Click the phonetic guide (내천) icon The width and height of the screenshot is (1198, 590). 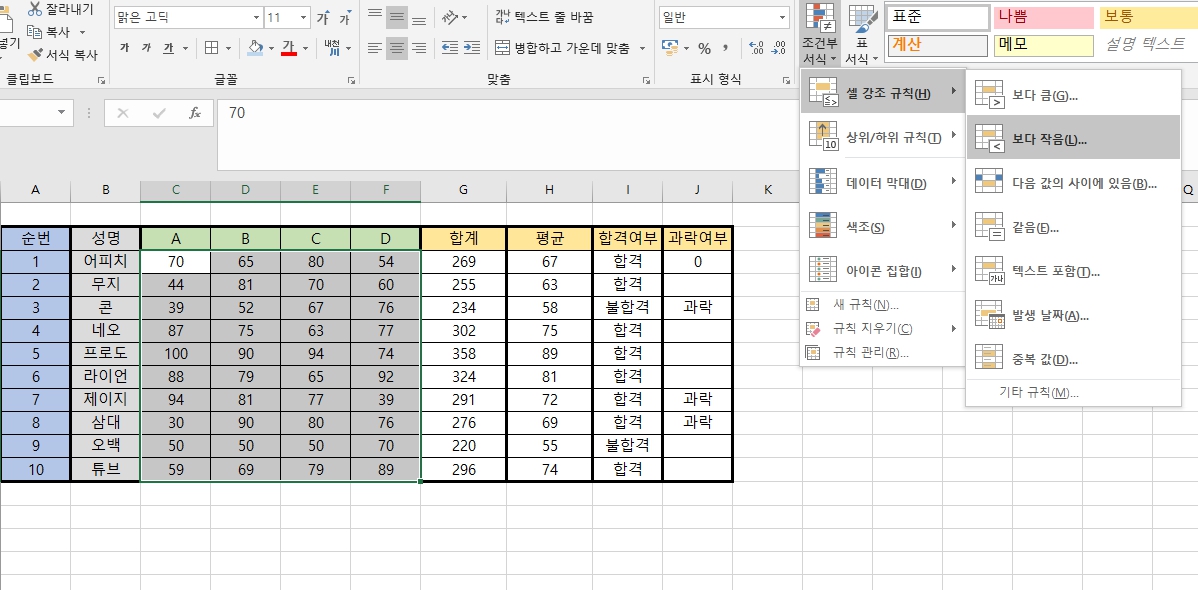(332, 48)
